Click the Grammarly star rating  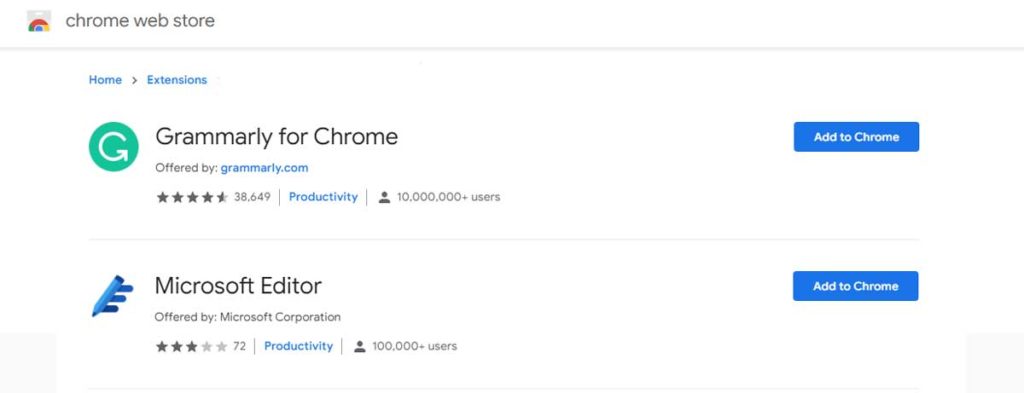pyautogui.click(x=192, y=197)
